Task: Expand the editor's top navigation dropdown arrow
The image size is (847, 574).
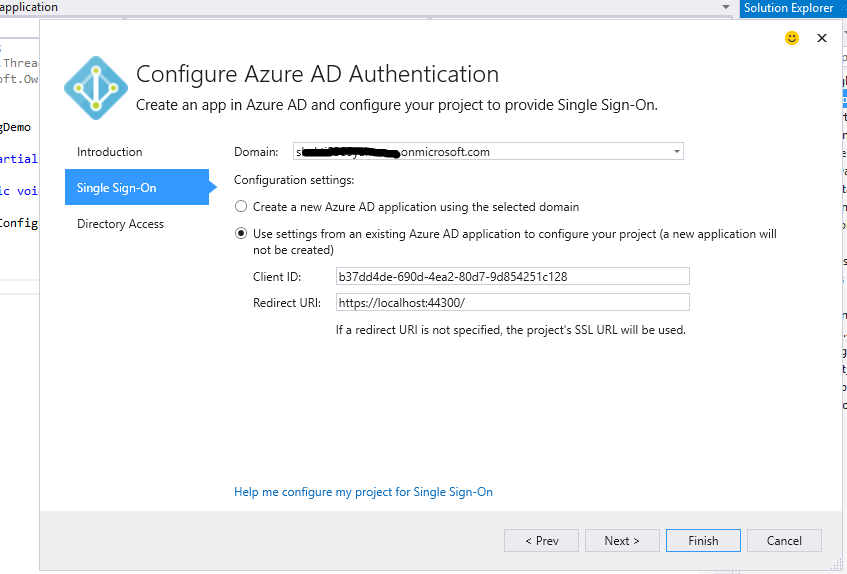Action: click(726, 7)
